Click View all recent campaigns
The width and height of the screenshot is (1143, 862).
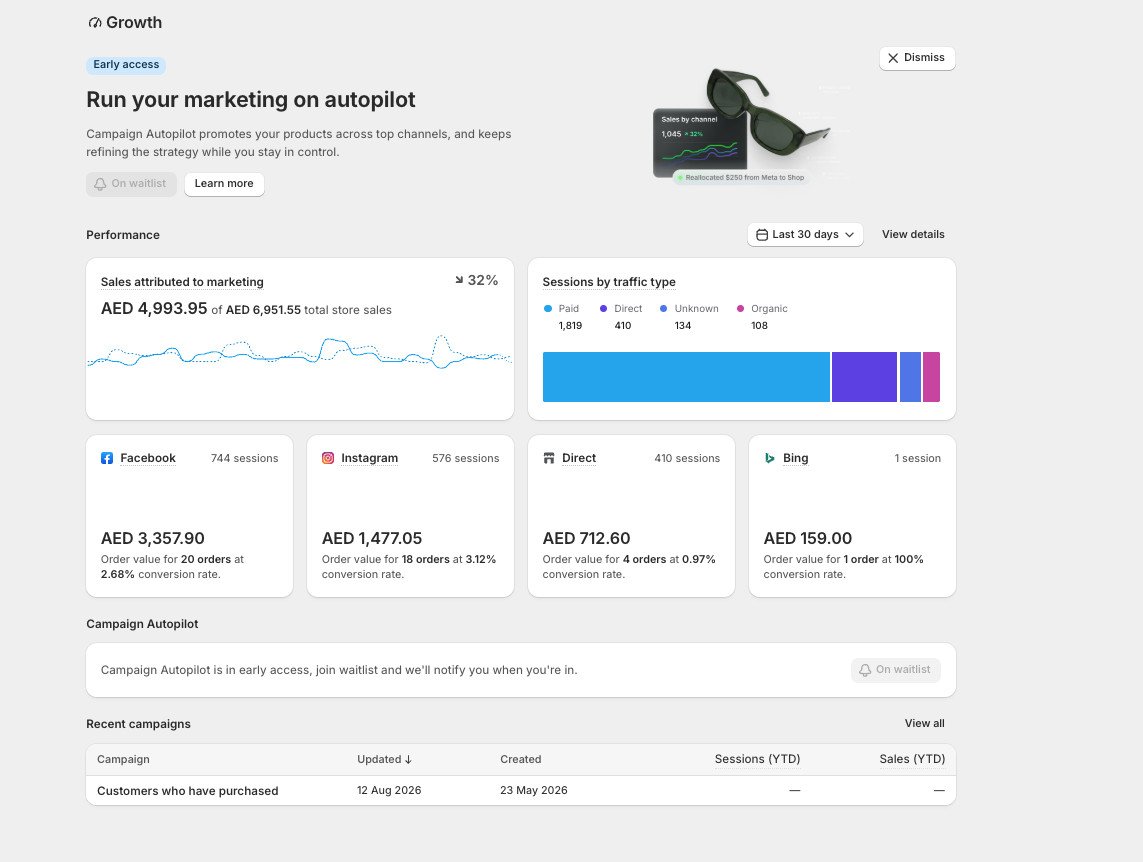pyautogui.click(x=924, y=724)
